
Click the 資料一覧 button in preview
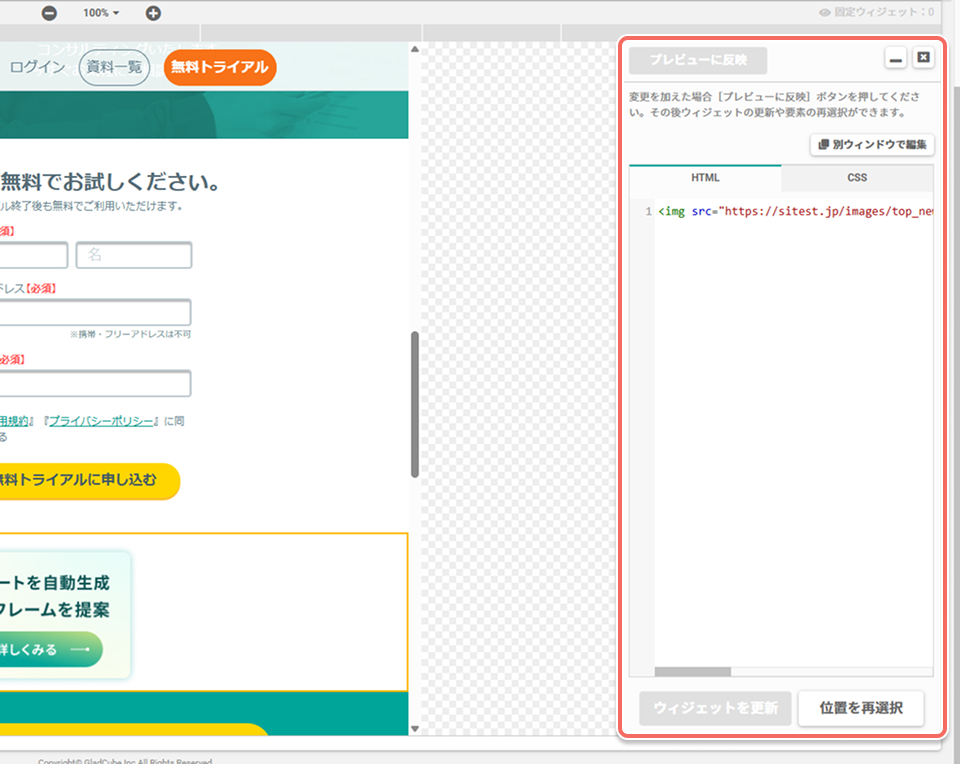click(x=114, y=67)
